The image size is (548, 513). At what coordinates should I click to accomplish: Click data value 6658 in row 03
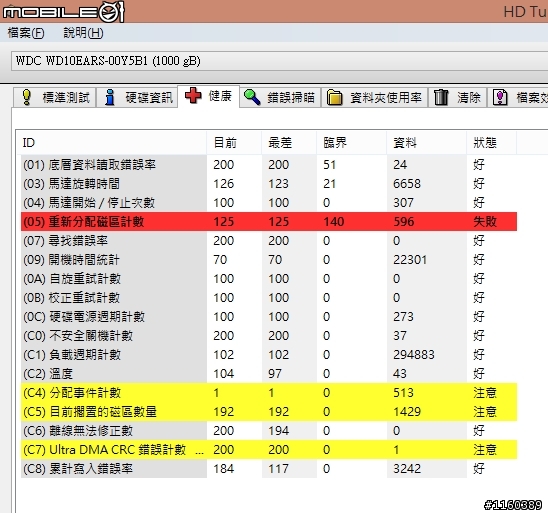click(407, 183)
